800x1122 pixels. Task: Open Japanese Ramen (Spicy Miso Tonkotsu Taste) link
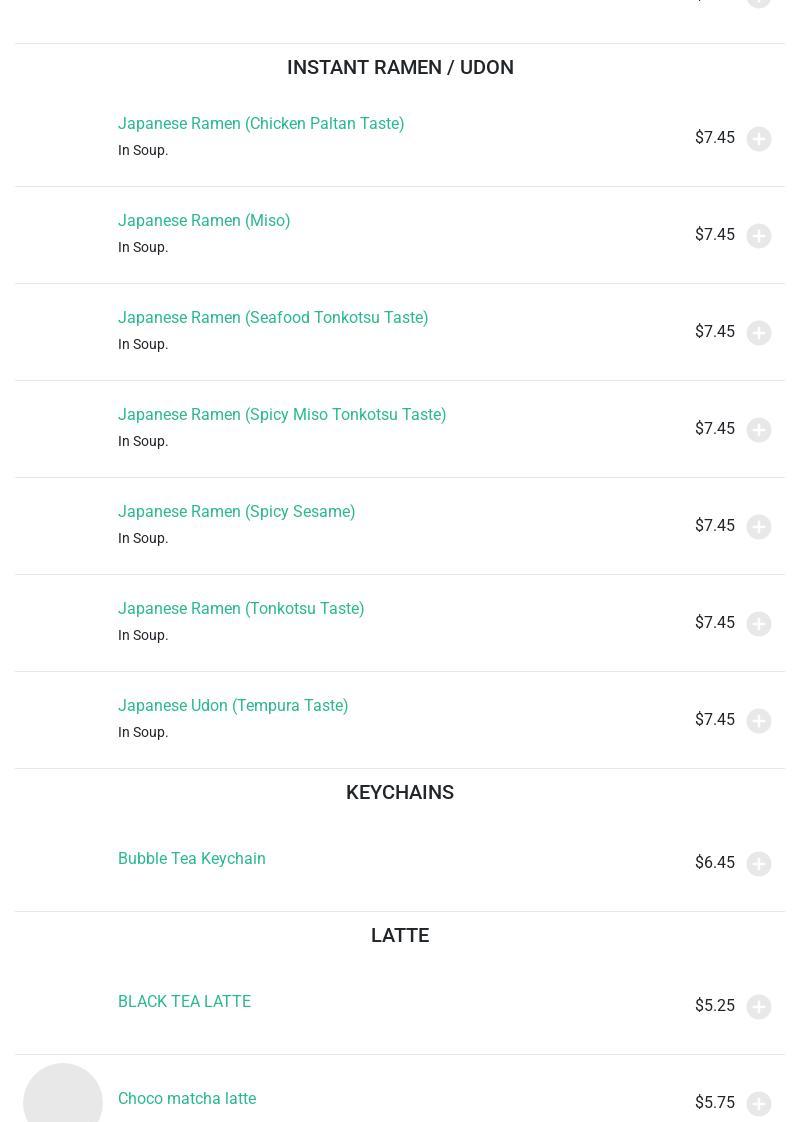coord(282,414)
